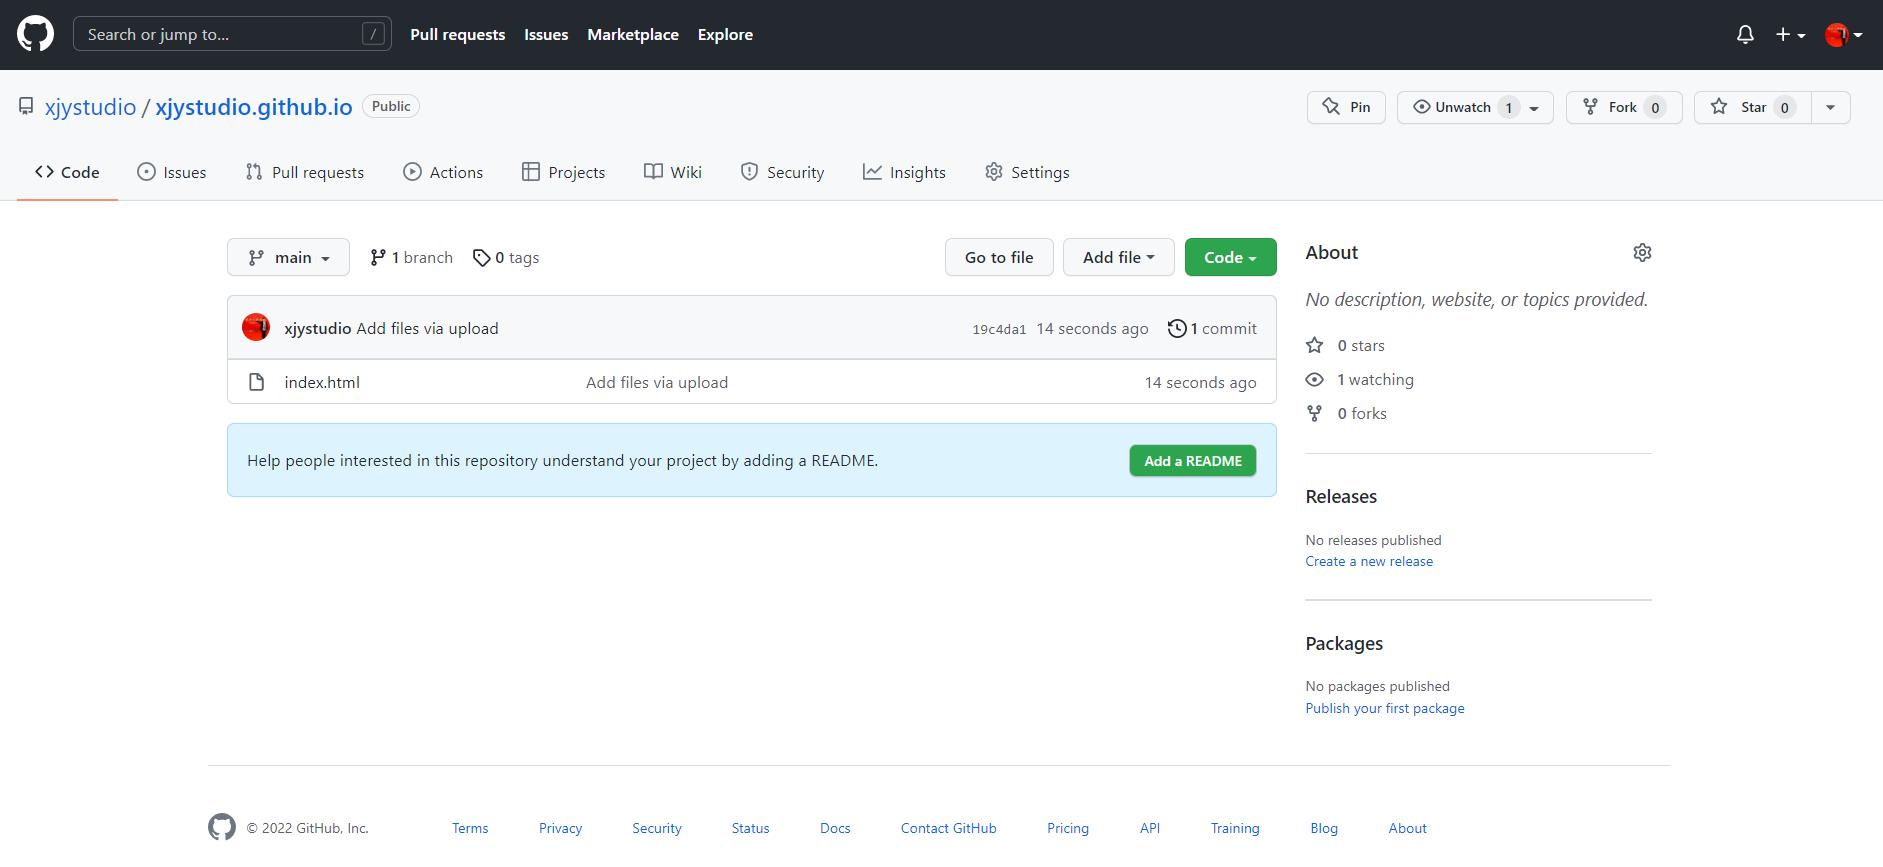The image size is (1883, 867).
Task: Open the About section settings gear
Action: pyautogui.click(x=1642, y=253)
